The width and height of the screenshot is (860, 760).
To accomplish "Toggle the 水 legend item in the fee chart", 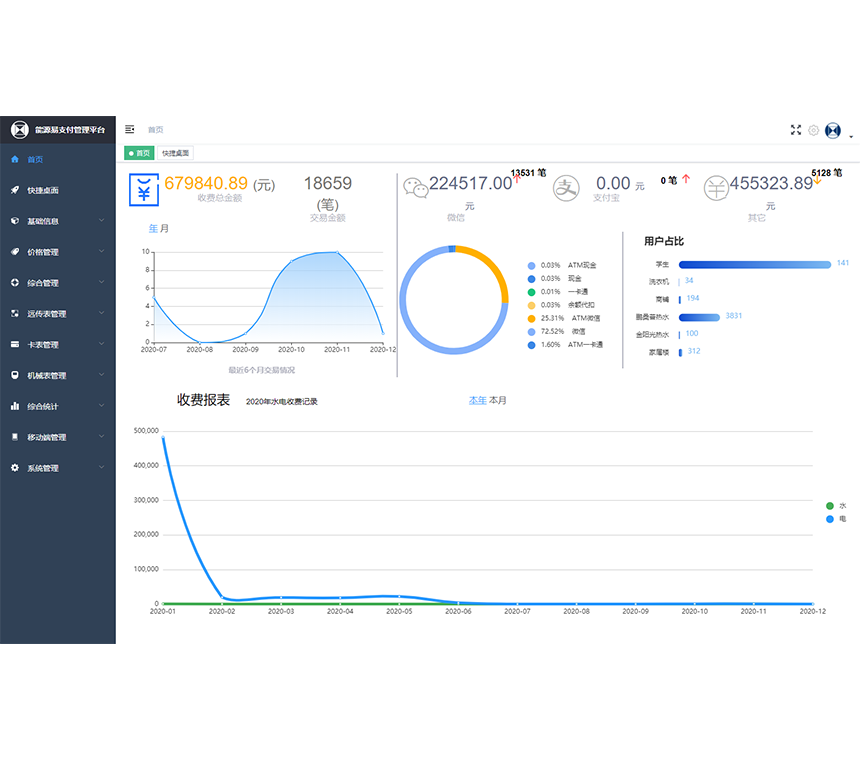I will [x=835, y=506].
